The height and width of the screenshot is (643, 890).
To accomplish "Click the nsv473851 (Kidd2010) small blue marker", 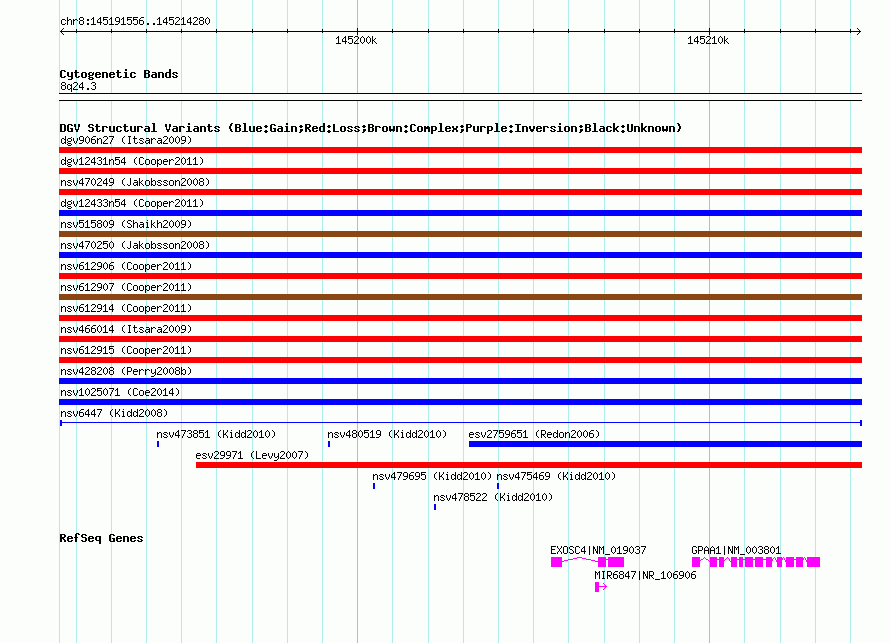I will (x=158, y=444).
